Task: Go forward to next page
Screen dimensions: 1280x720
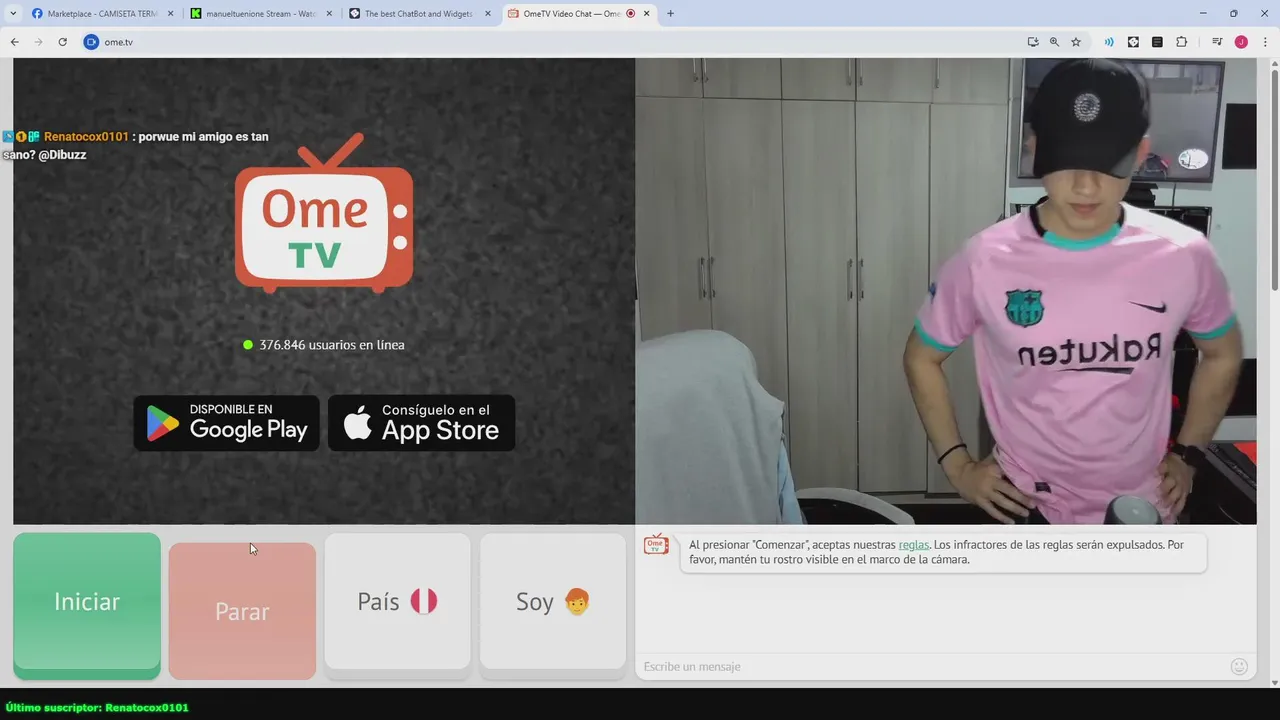Action: click(x=39, y=42)
